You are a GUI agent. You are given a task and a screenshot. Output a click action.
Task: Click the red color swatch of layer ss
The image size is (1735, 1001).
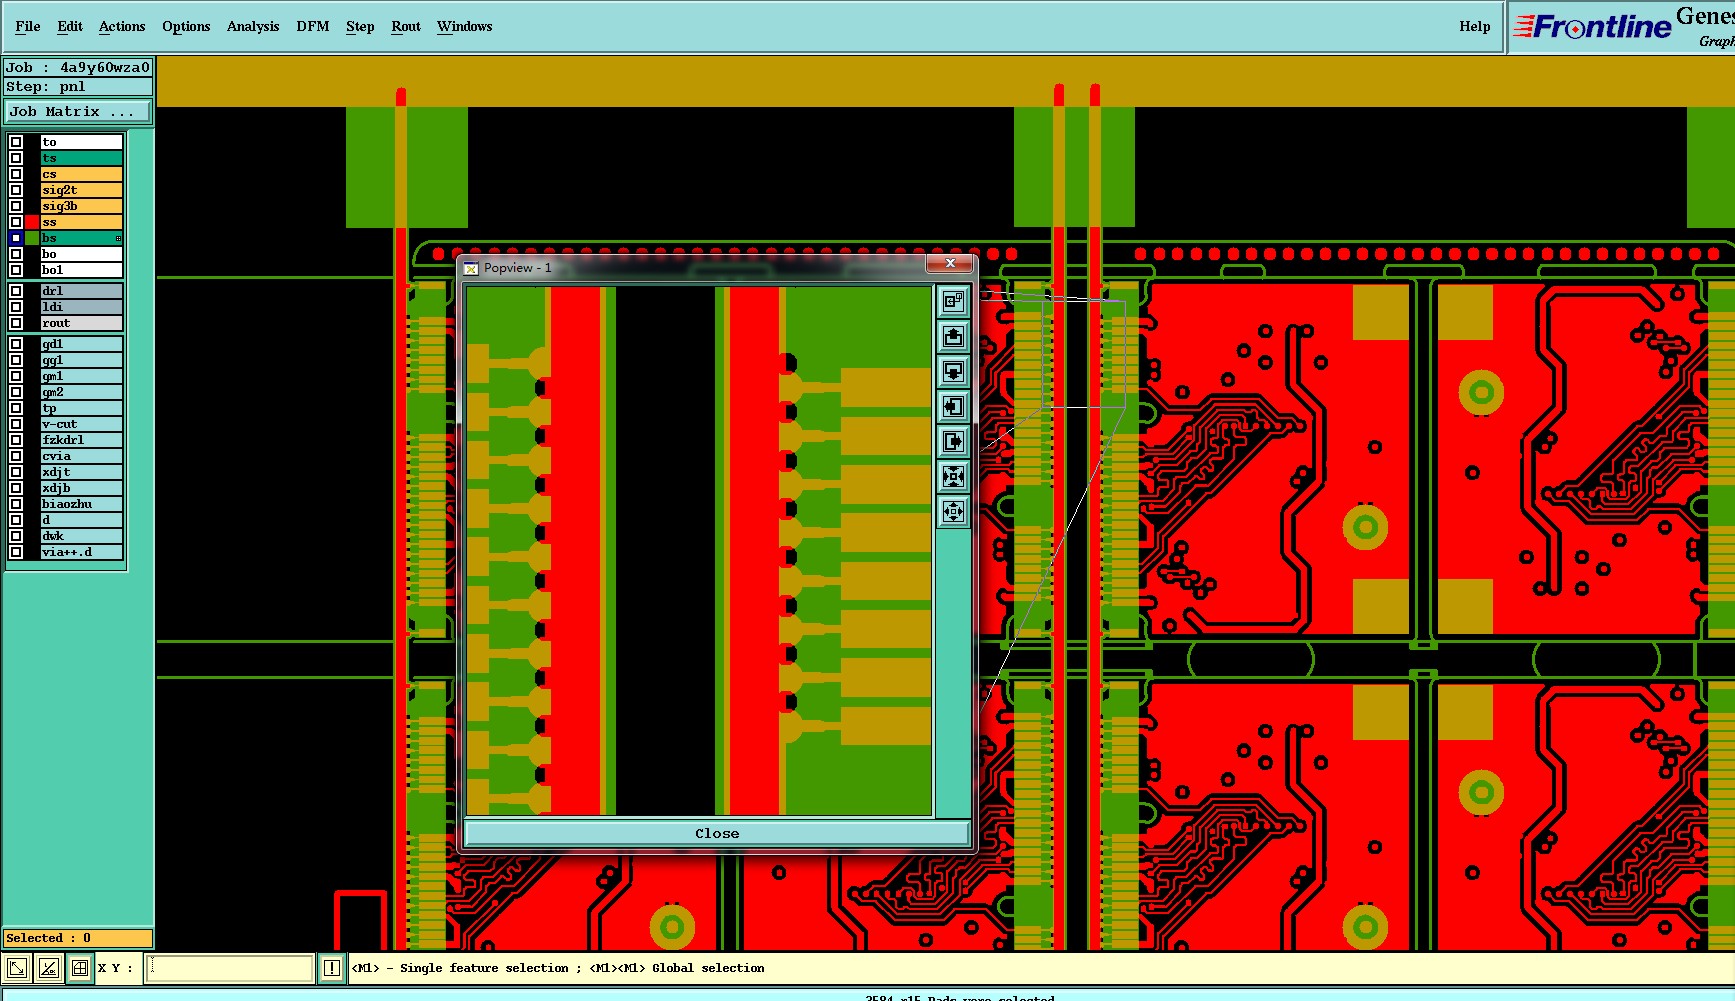pos(32,222)
